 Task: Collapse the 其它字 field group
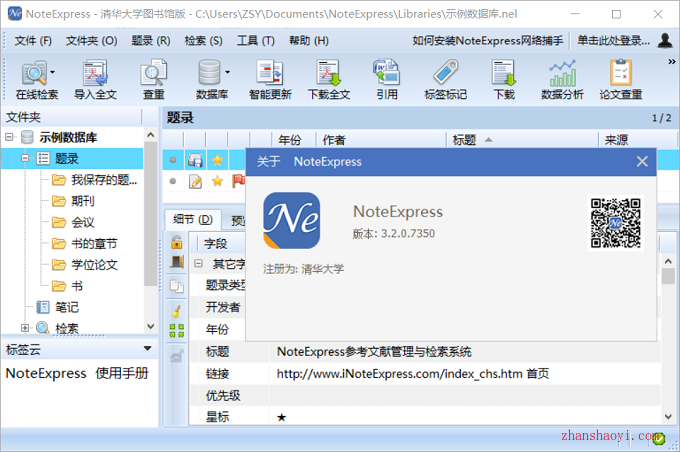point(199,263)
